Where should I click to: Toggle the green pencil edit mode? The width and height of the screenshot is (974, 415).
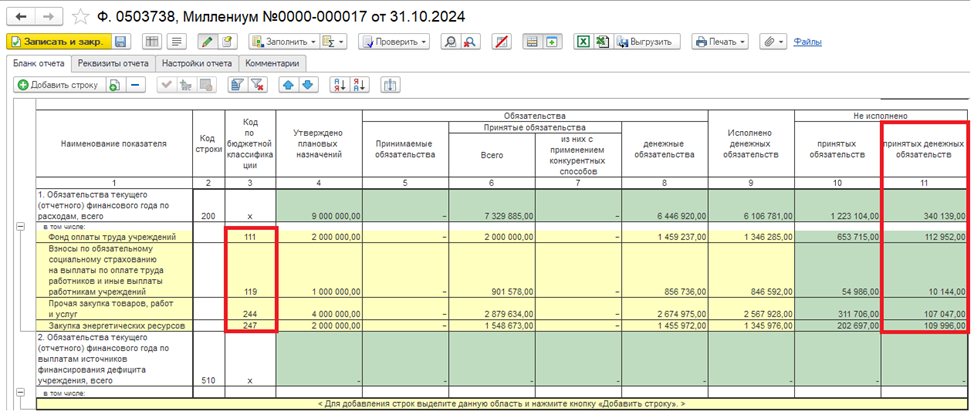click(x=207, y=42)
